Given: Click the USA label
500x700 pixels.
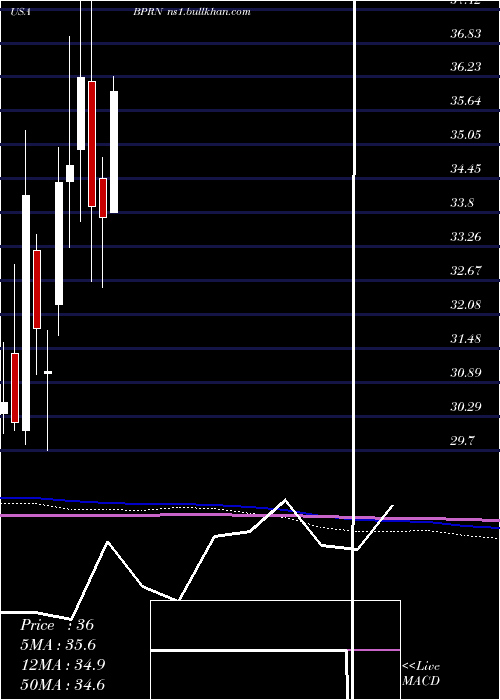Looking at the screenshot, I should [x=21, y=12].
